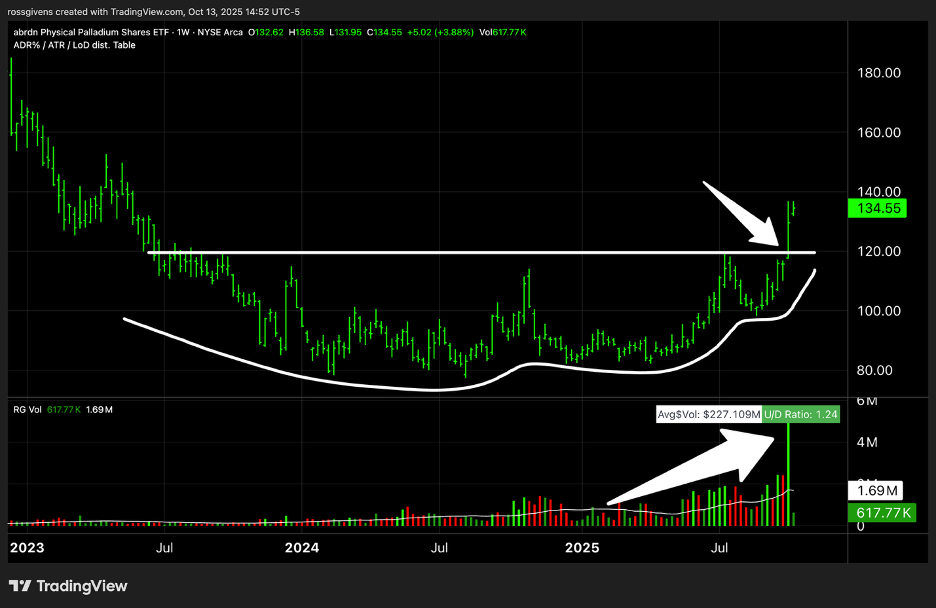The width and height of the screenshot is (936, 608).
Task: Click the 2024 label on the time axis
Action: (301, 548)
